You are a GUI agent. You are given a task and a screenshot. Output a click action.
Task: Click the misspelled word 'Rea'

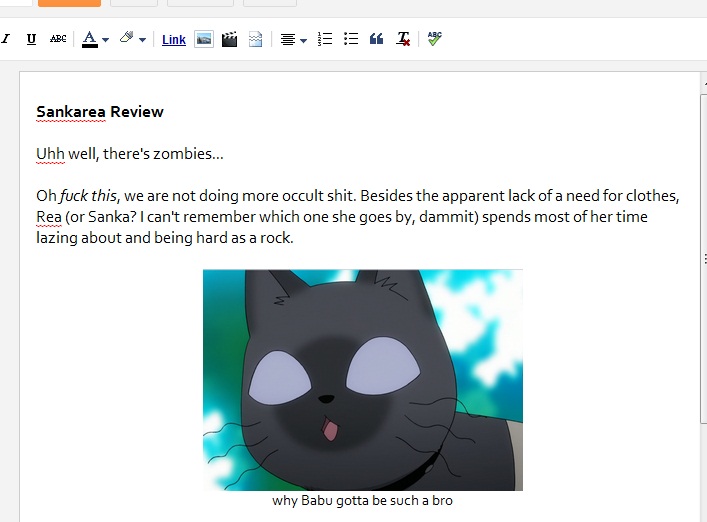(49, 217)
